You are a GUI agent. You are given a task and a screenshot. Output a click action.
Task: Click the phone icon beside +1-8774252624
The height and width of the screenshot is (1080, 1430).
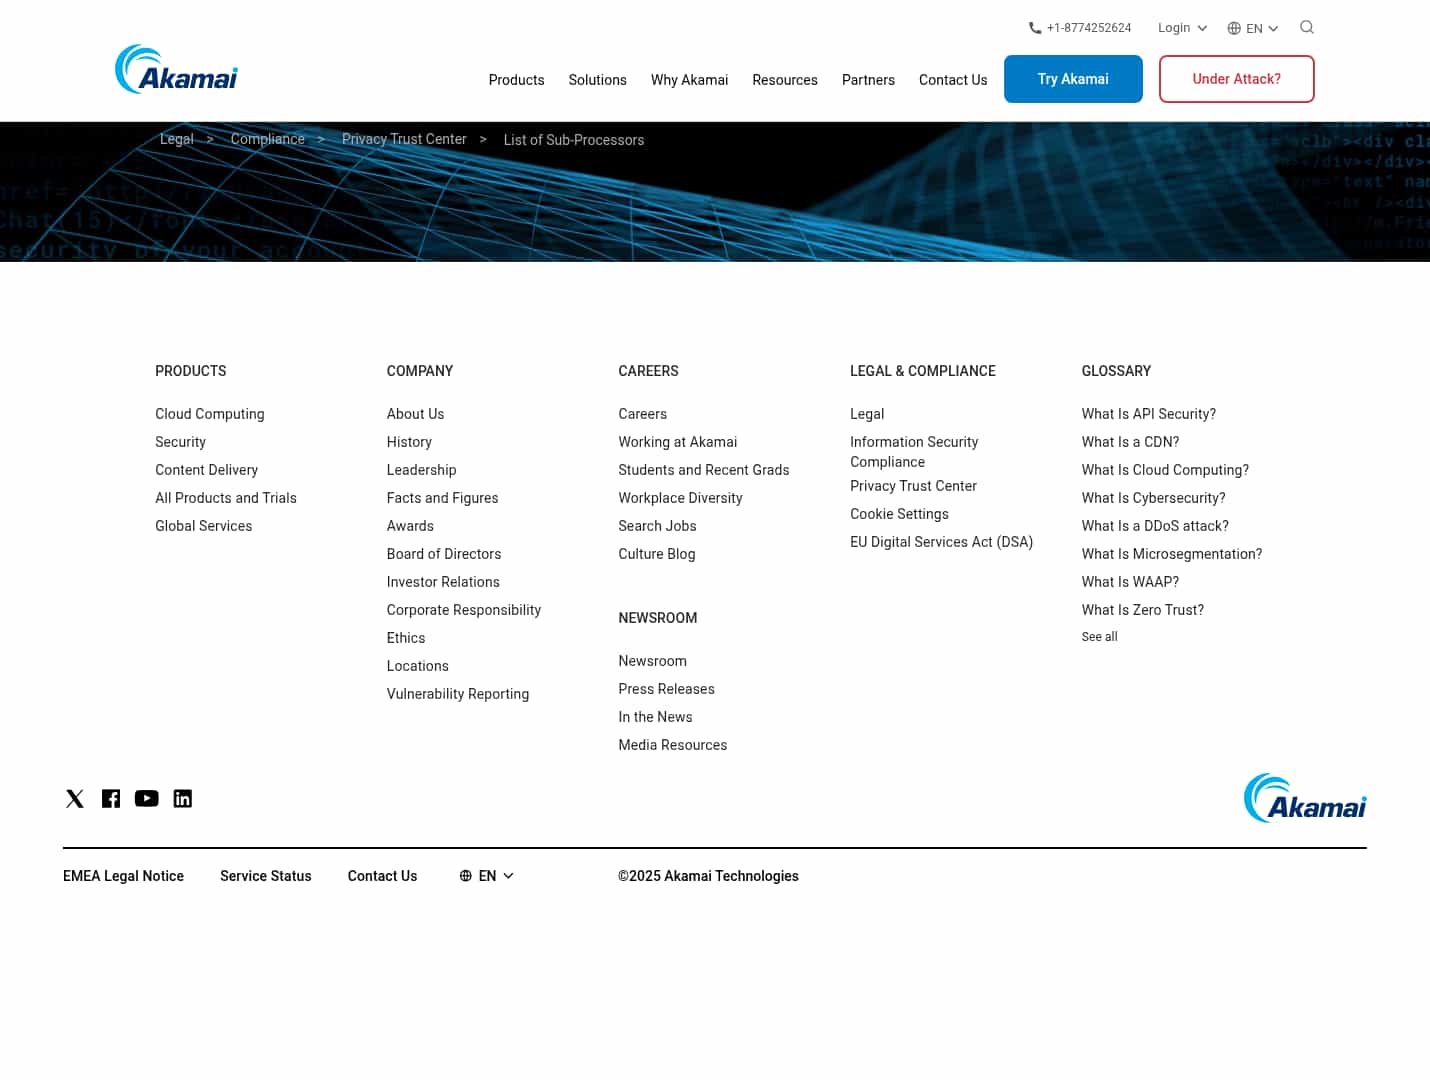point(1035,28)
